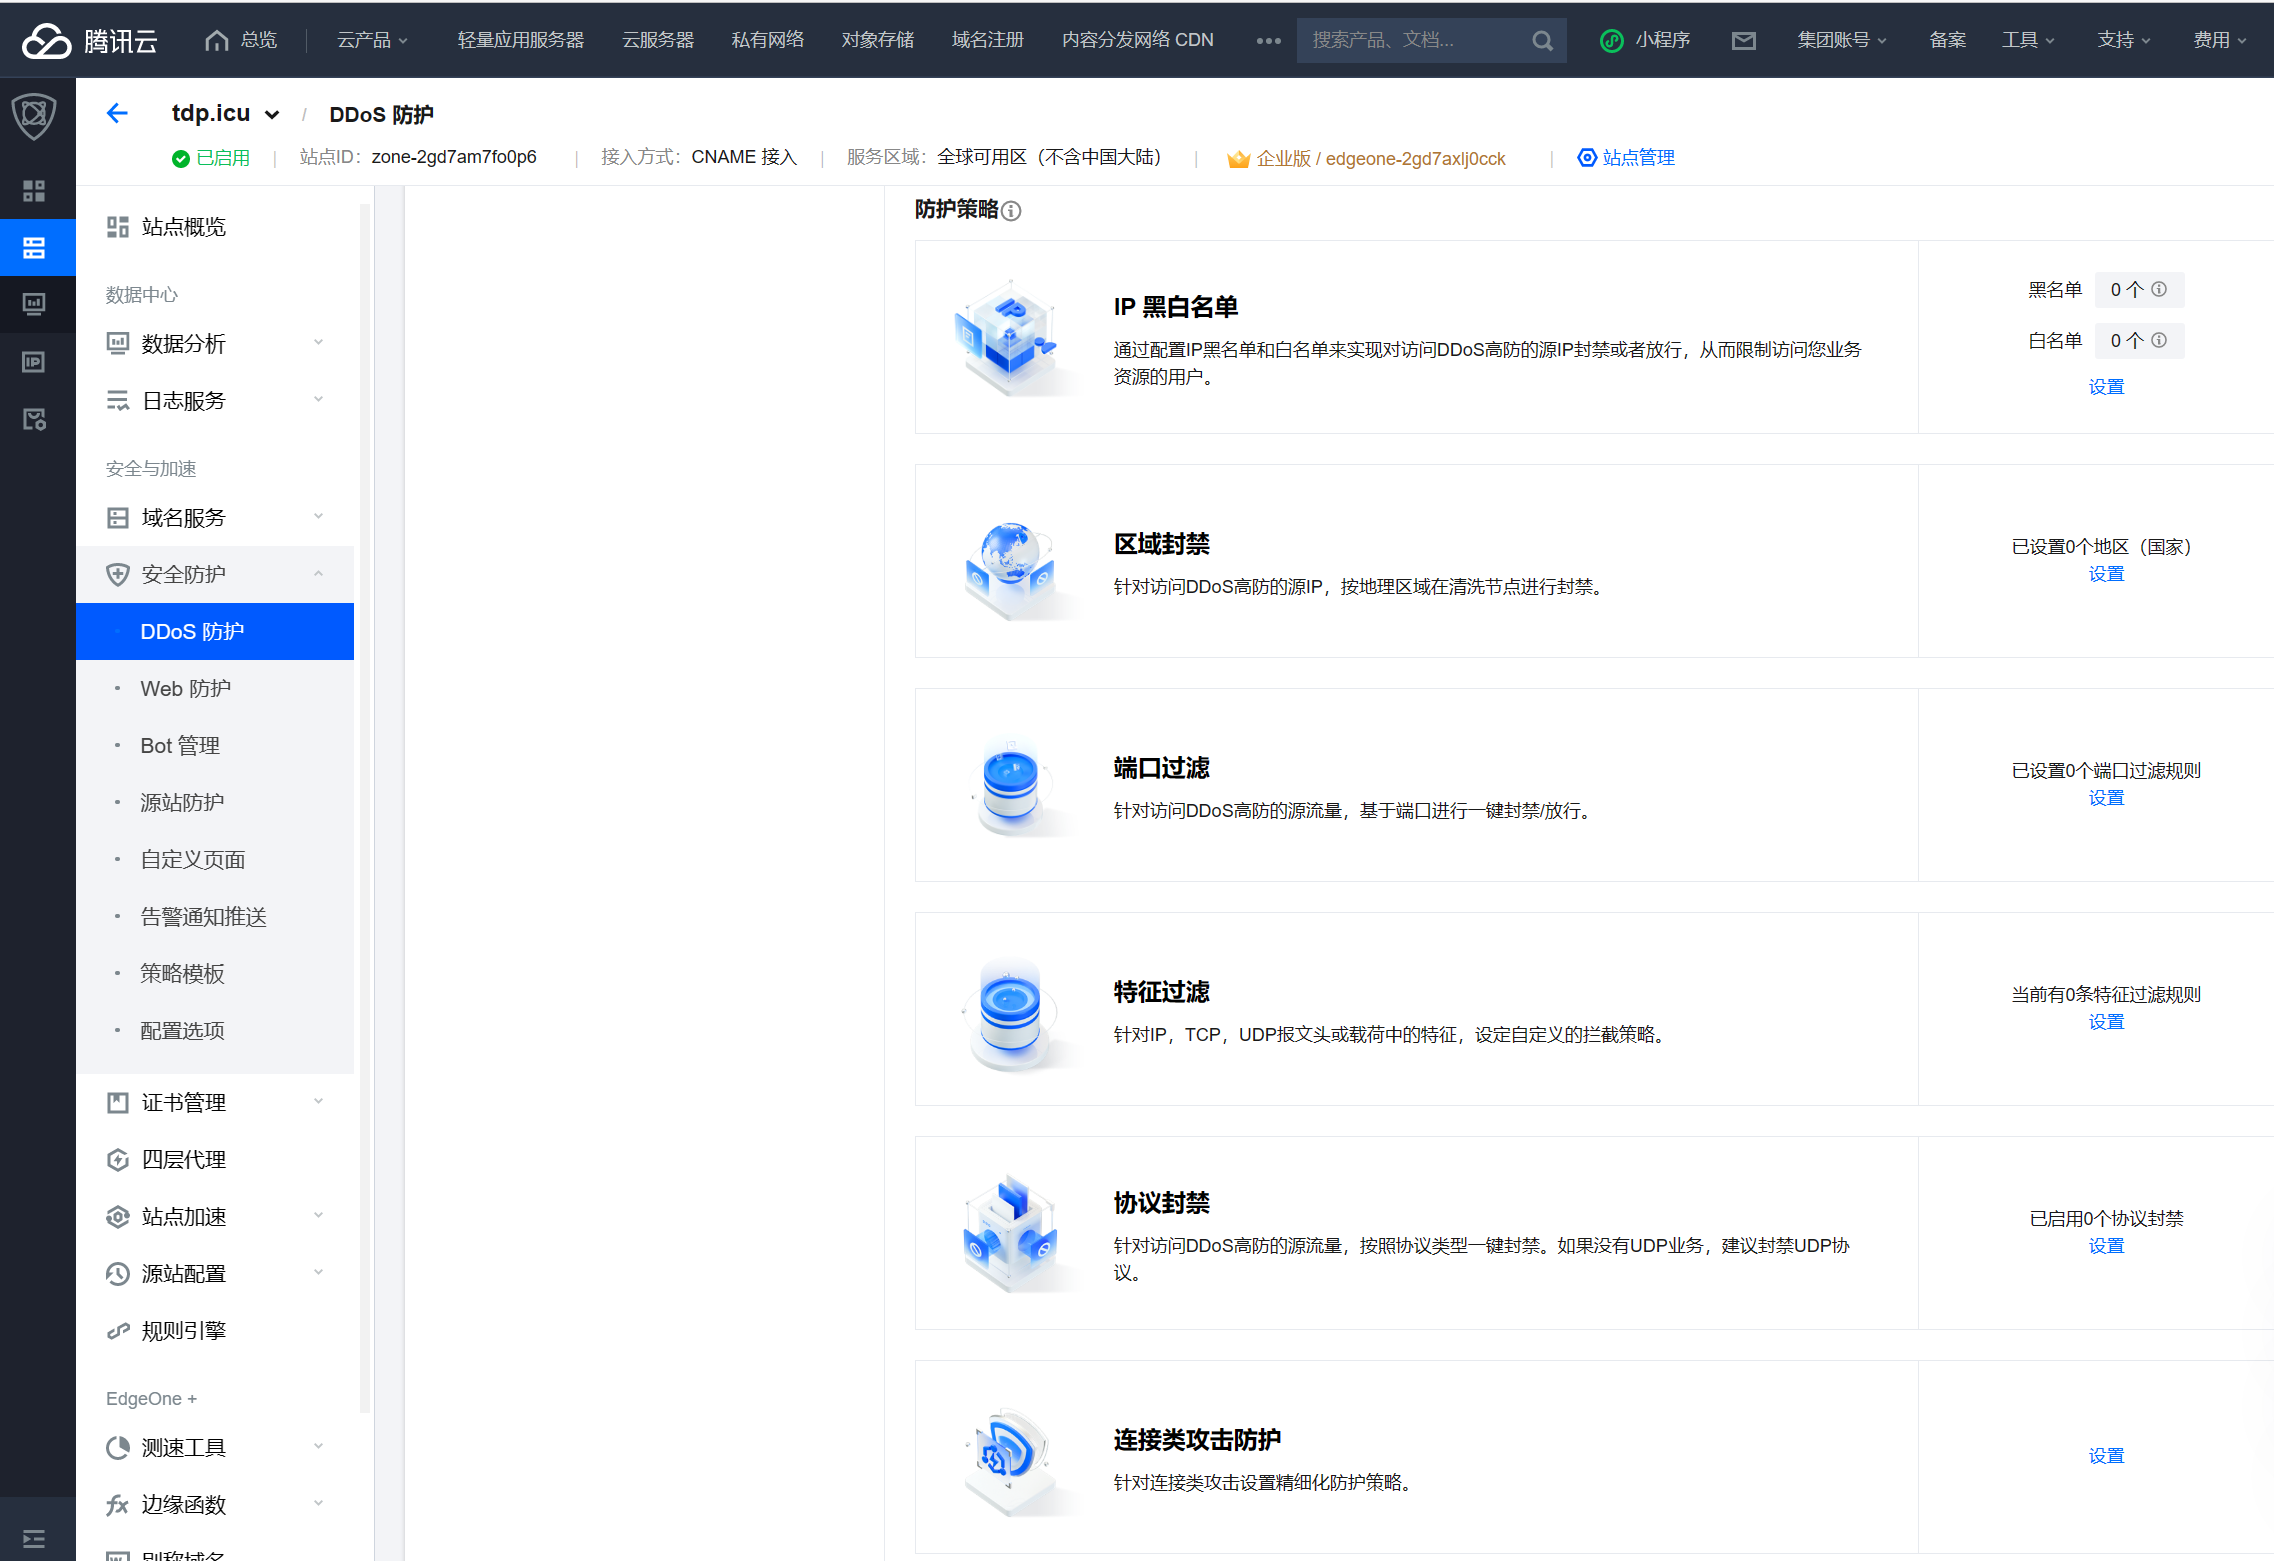
Task: Open the 费用 dropdown menu
Action: click(x=2220, y=40)
